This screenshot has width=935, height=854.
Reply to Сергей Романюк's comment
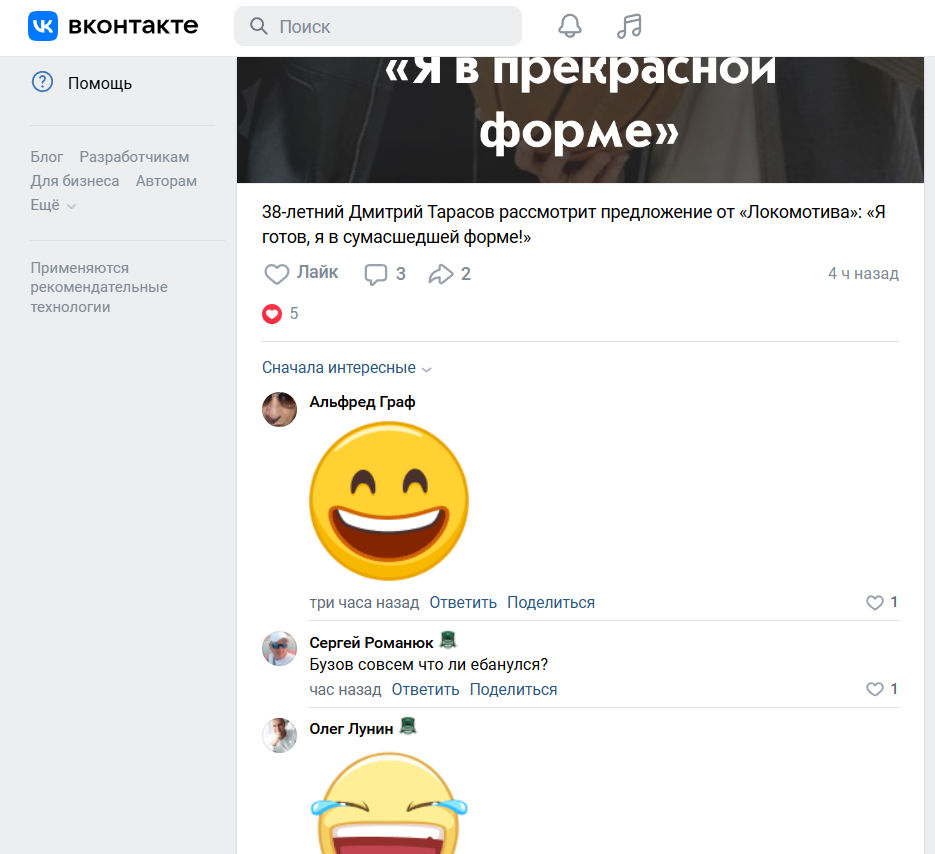[x=425, y=690]
